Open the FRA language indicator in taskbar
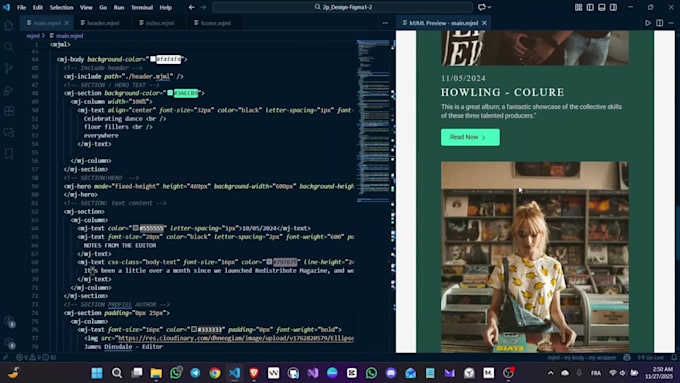Screen dimensions: 680x383 pyautogui.click(x=596, y=373)
